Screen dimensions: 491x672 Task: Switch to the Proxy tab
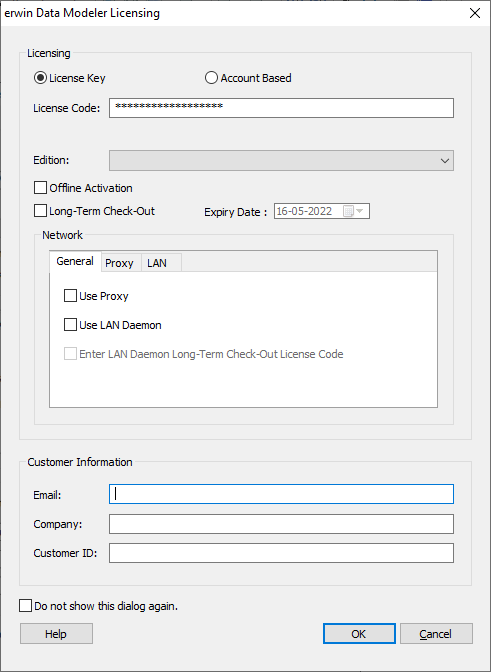119,263
